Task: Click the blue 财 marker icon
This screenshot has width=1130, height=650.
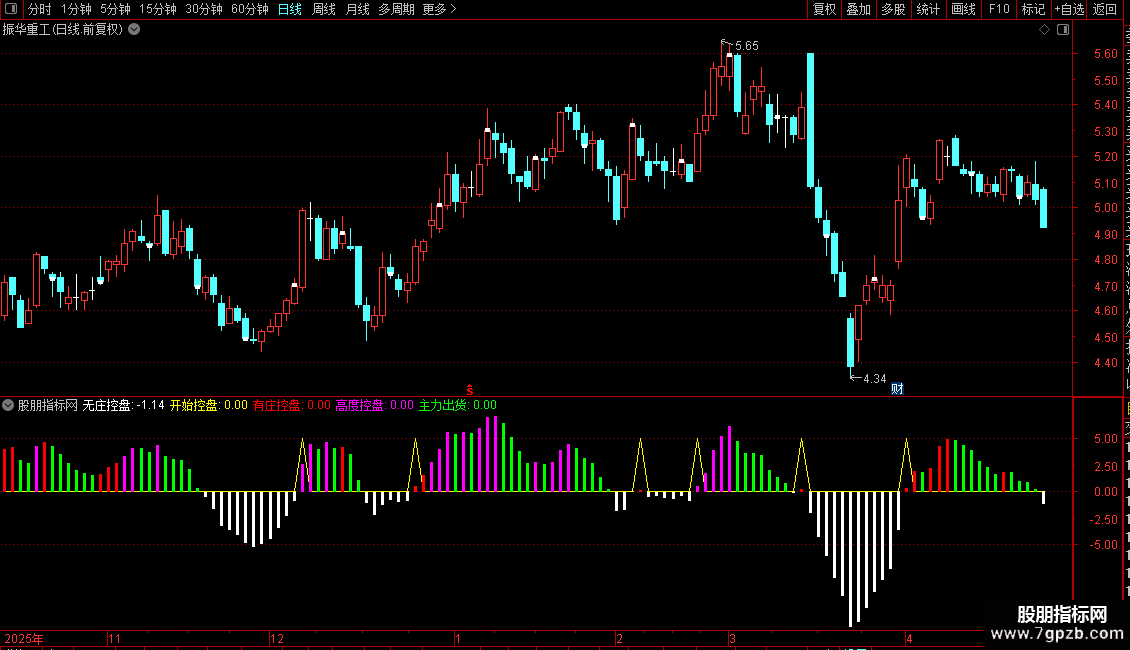Action: (x=897, y=388)
